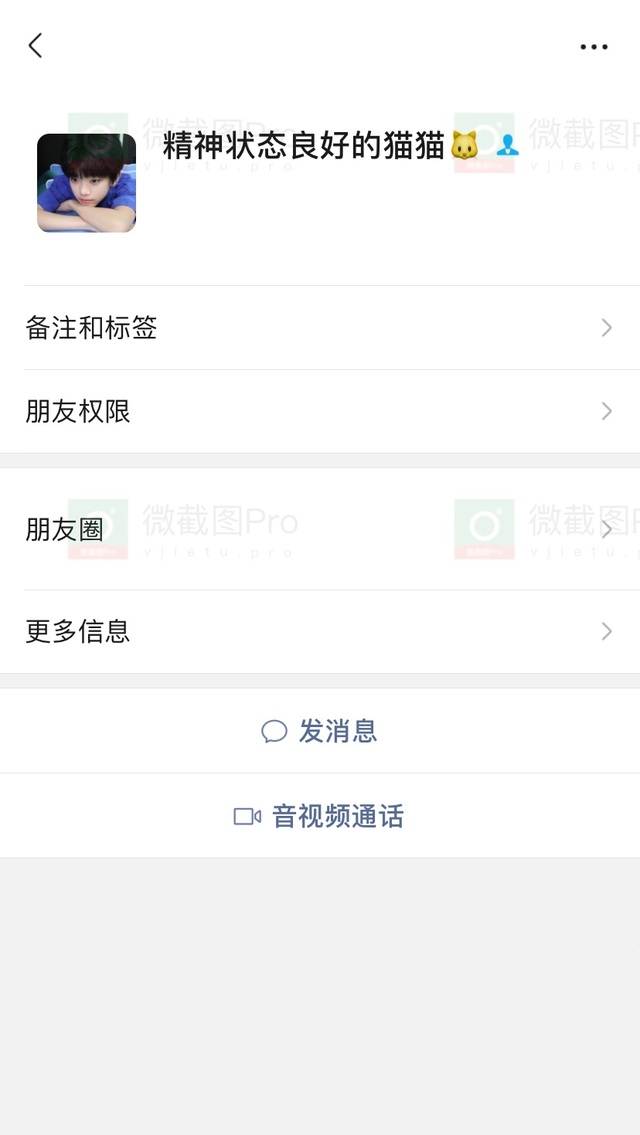Tap the 发消息 button text
This screenshot has height=1135, width=640.
[x=338, y=731]
